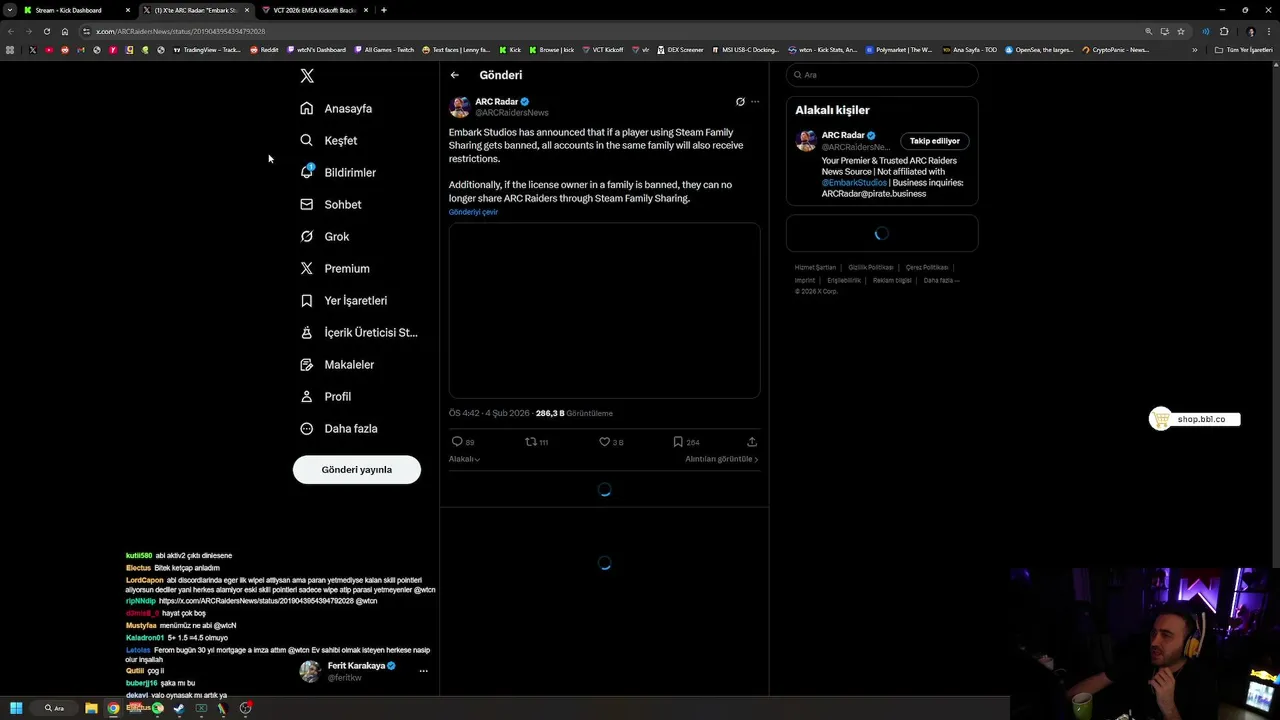Open Premium page in sidebar
1280x720 pixels.
pos(335,268)
